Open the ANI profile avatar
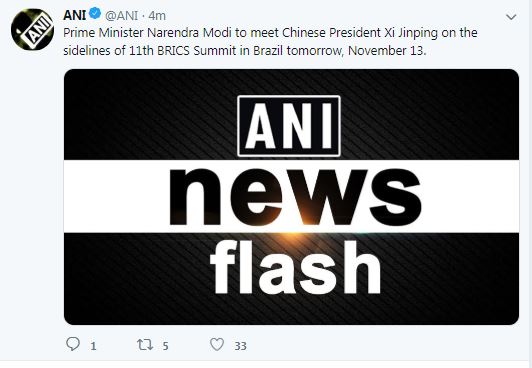The width and height of the screenshot is (532, 368). 32,30
